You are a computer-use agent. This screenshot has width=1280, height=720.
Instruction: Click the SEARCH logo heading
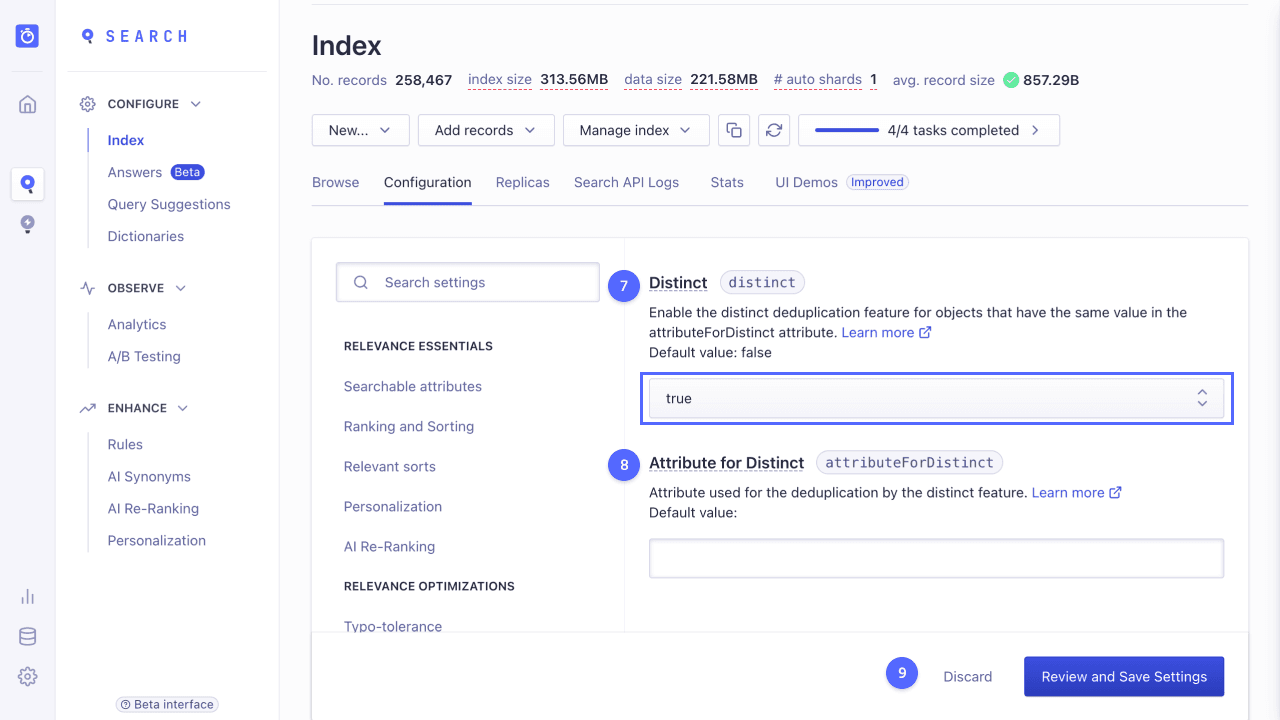pos(134,36)
